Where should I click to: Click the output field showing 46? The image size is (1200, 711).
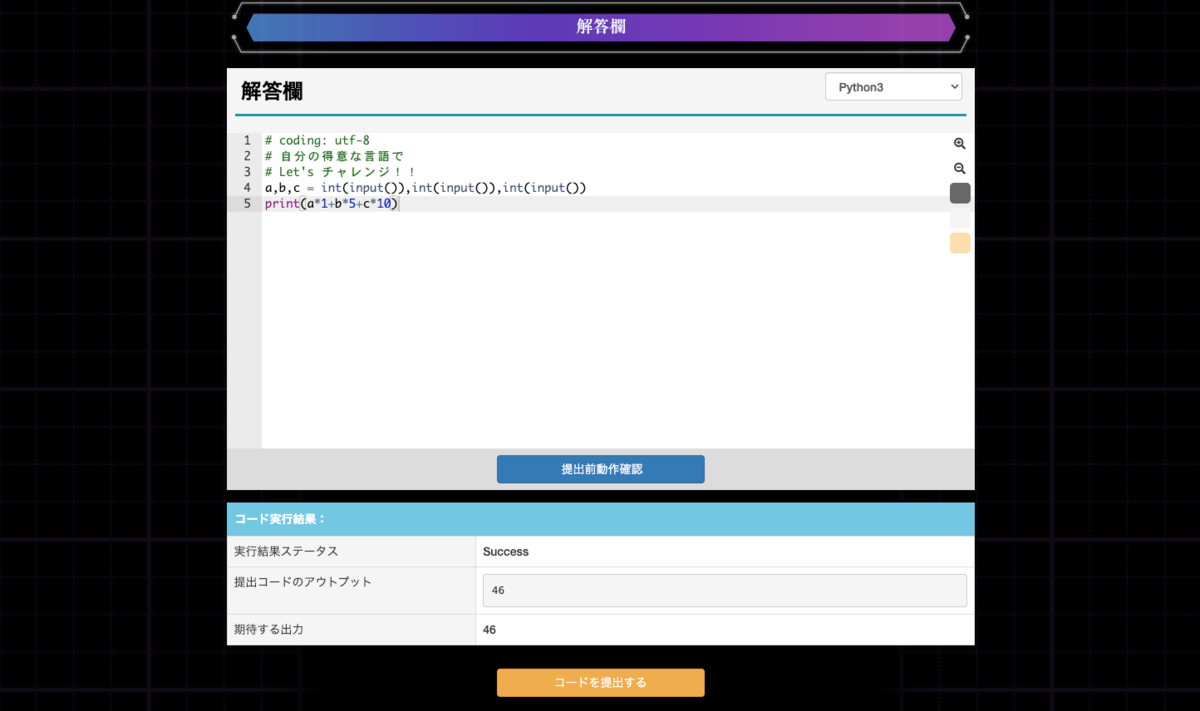tap(724, 590)
